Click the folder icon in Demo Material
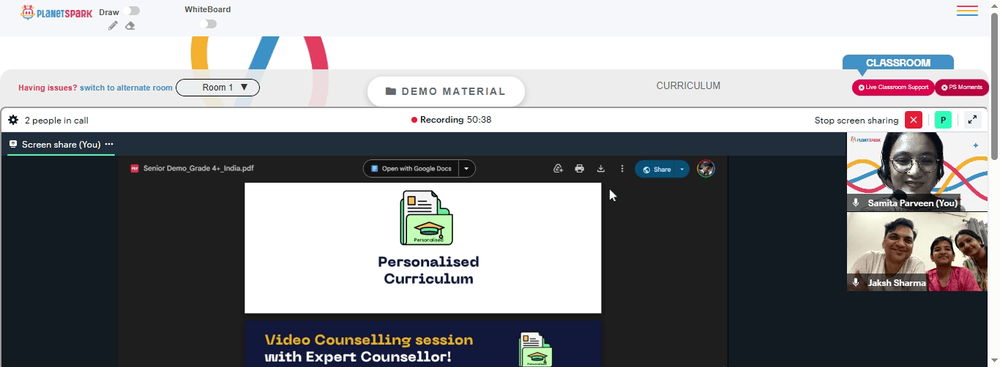 391,91
